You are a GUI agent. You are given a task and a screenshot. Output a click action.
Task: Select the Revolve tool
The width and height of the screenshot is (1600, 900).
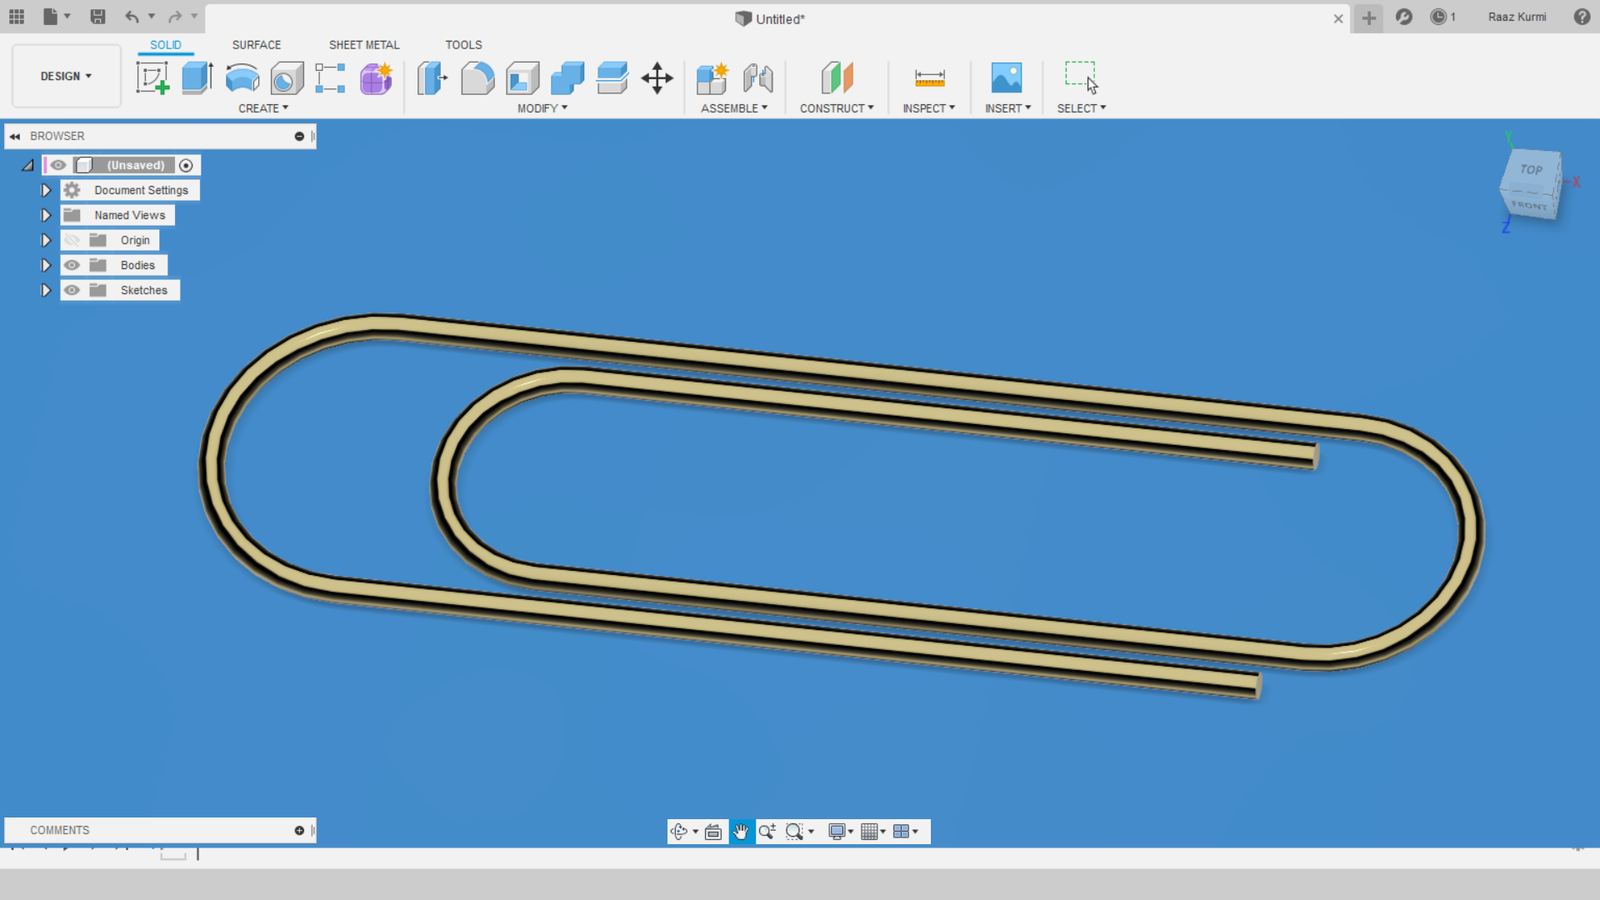242,78
